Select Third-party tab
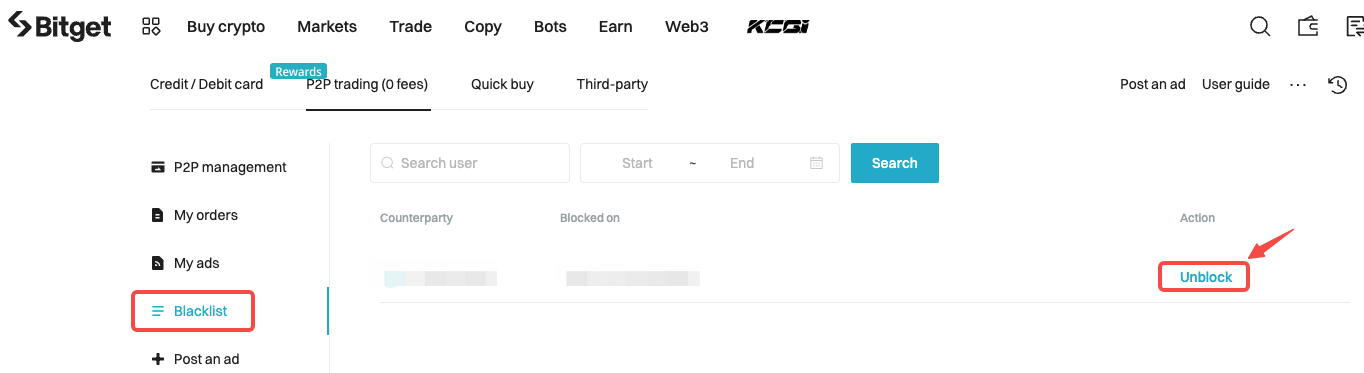Viewport: 1364px width, 373px height. [612, 84]
